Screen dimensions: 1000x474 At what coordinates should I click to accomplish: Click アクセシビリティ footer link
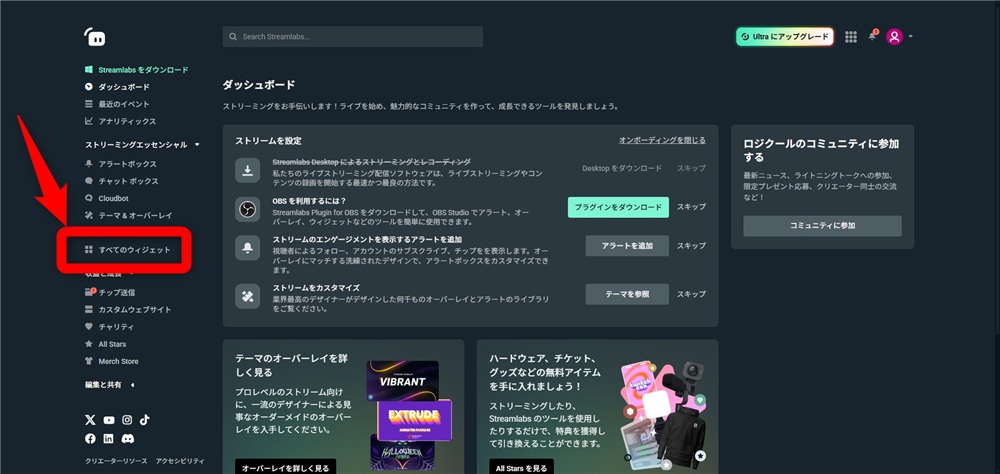180,461
